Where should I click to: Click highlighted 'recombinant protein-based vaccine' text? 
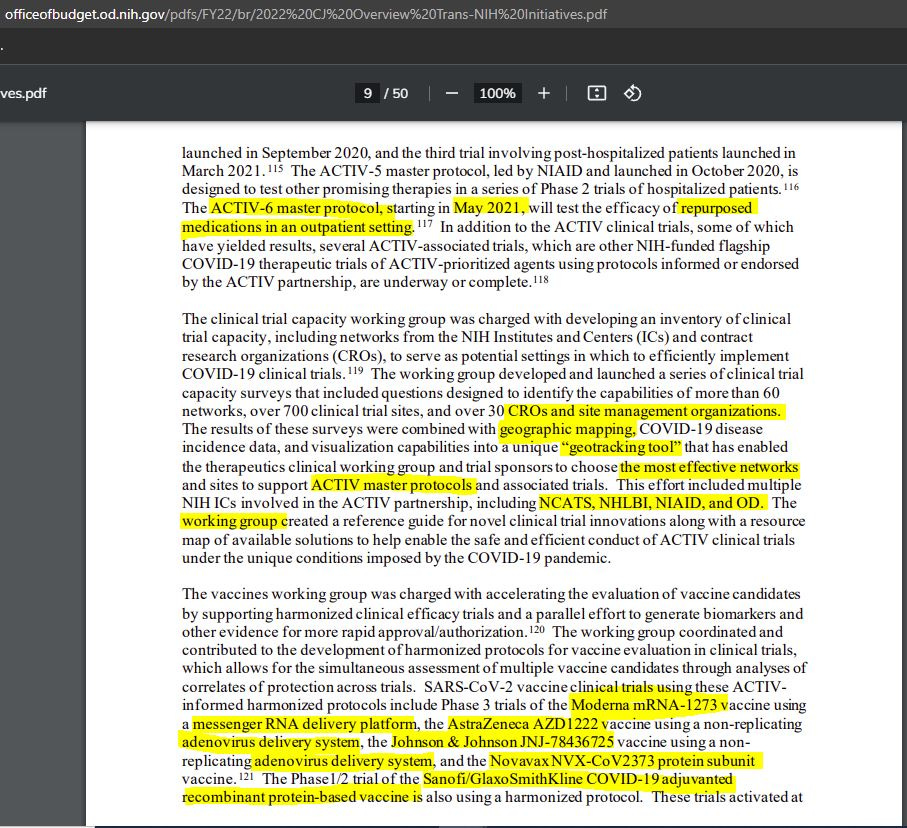click(x=296, y=797)
